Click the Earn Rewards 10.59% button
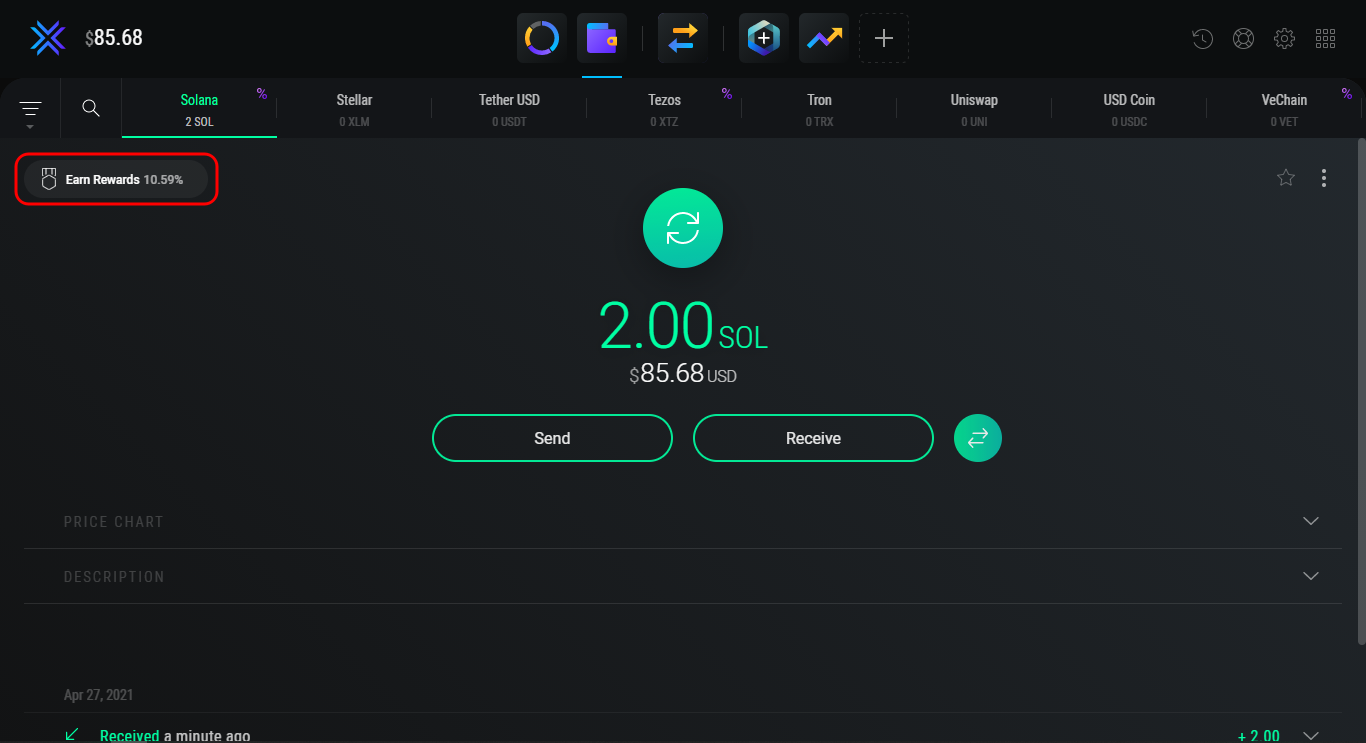 click(116, 180)
